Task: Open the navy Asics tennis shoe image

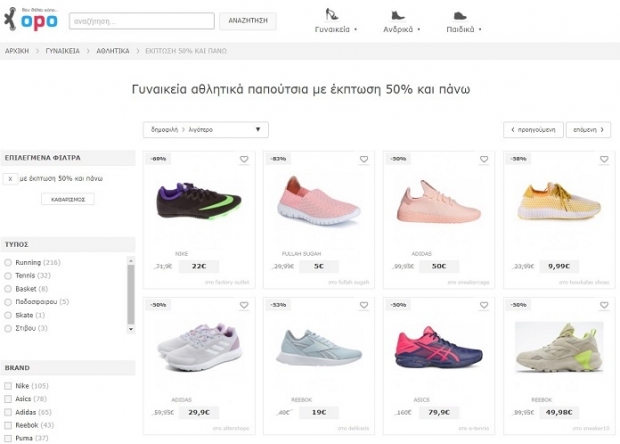Action: [x=439, y=347]
